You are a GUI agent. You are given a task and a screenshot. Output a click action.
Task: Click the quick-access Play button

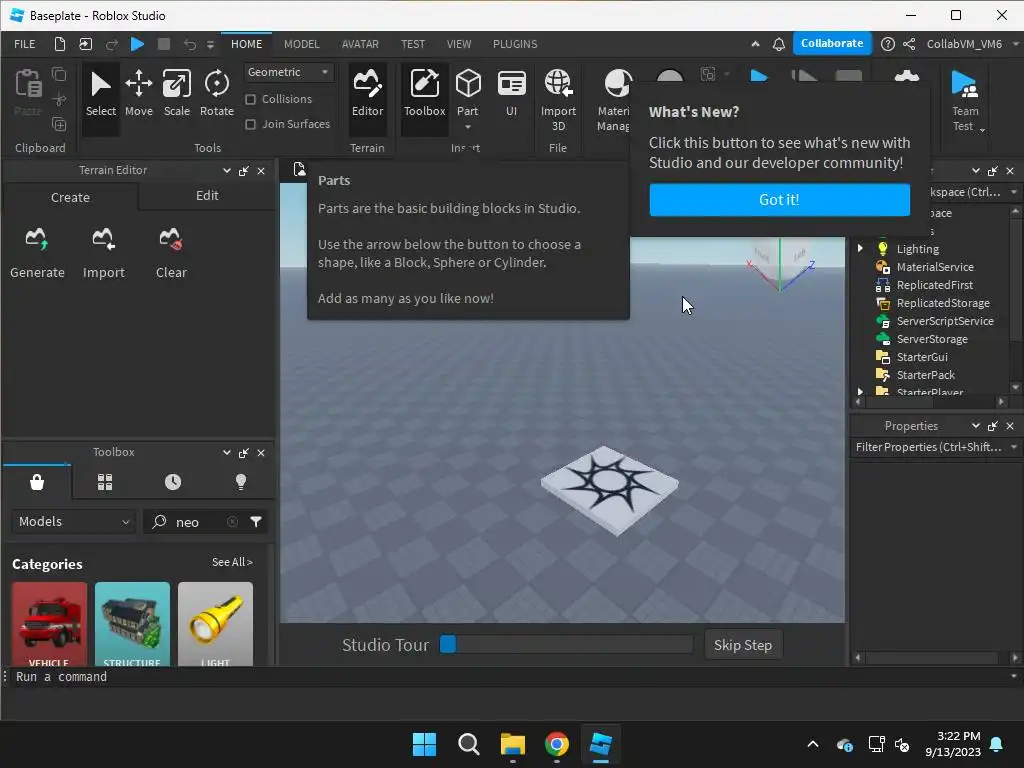pyautogui.click(x=137, y=44)
